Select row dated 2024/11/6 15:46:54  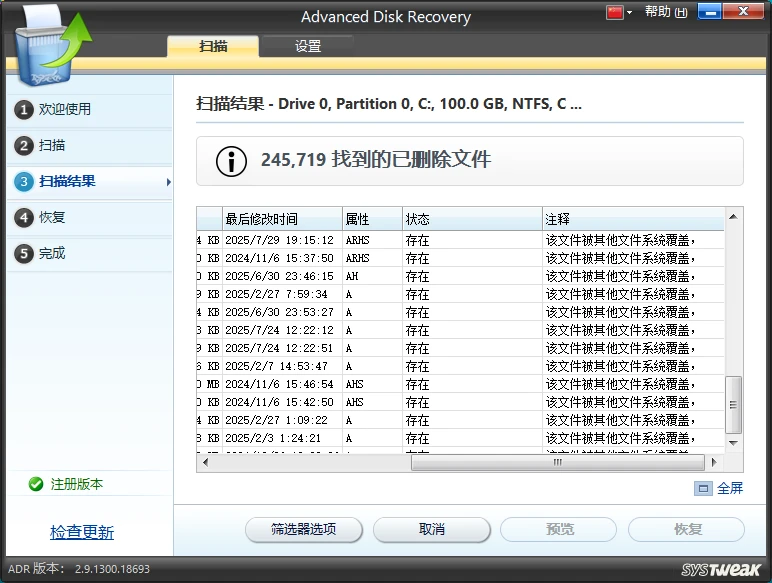pyautogui.click(x=460, y=384)
